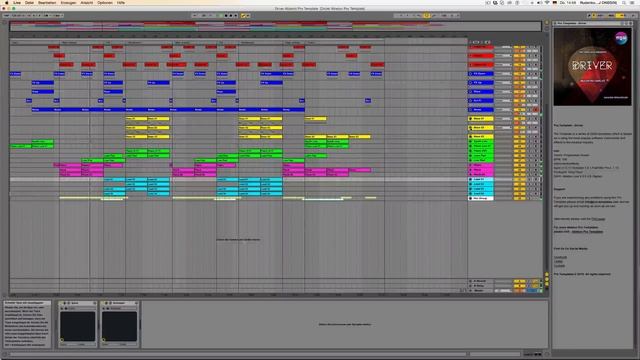
Task: Select the first FX Down clip in the arrangement
Action: 15,74
